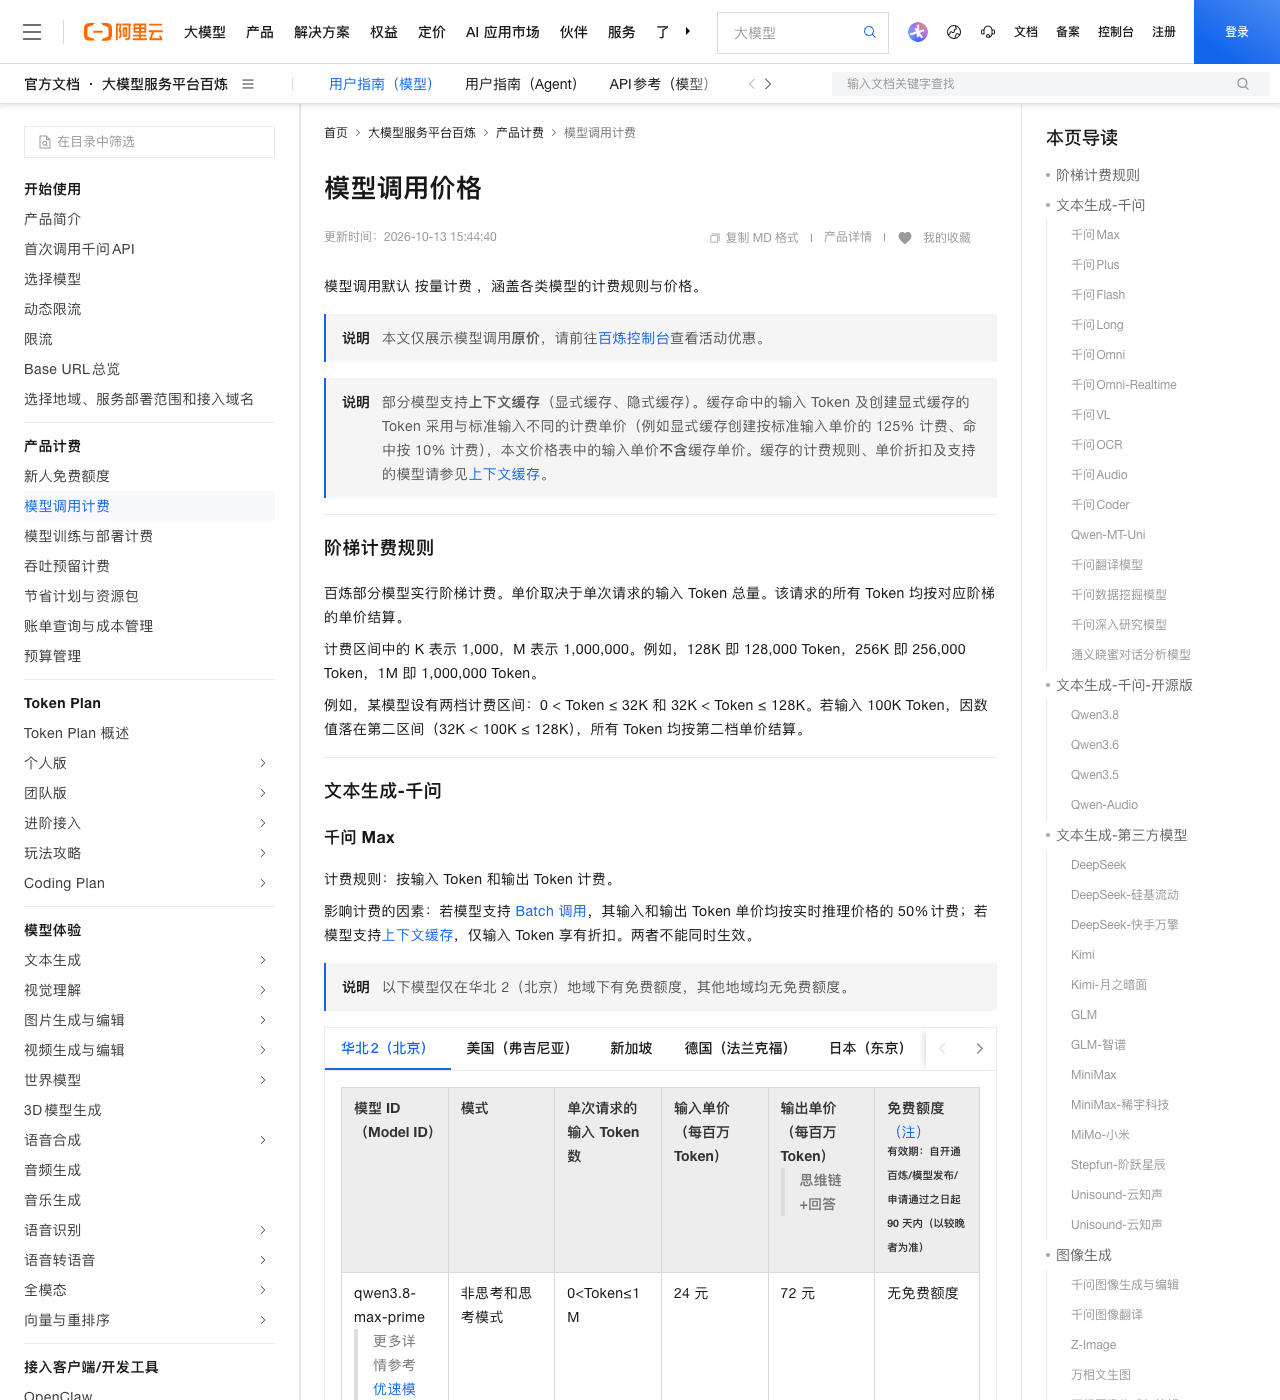Click the heart favorites icon
Image resolution: width=1280 pixels, height=1400 pixels.
click(905, 238)
